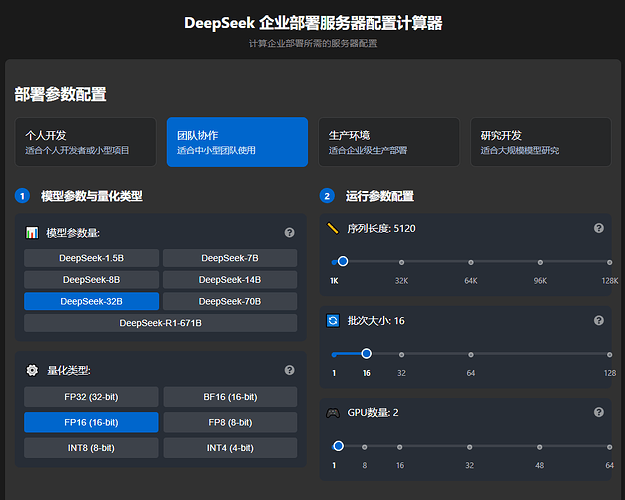Click the 运行参数配置 section title
The width and height of the screenshot is (625, 500).
click(379, 196)
